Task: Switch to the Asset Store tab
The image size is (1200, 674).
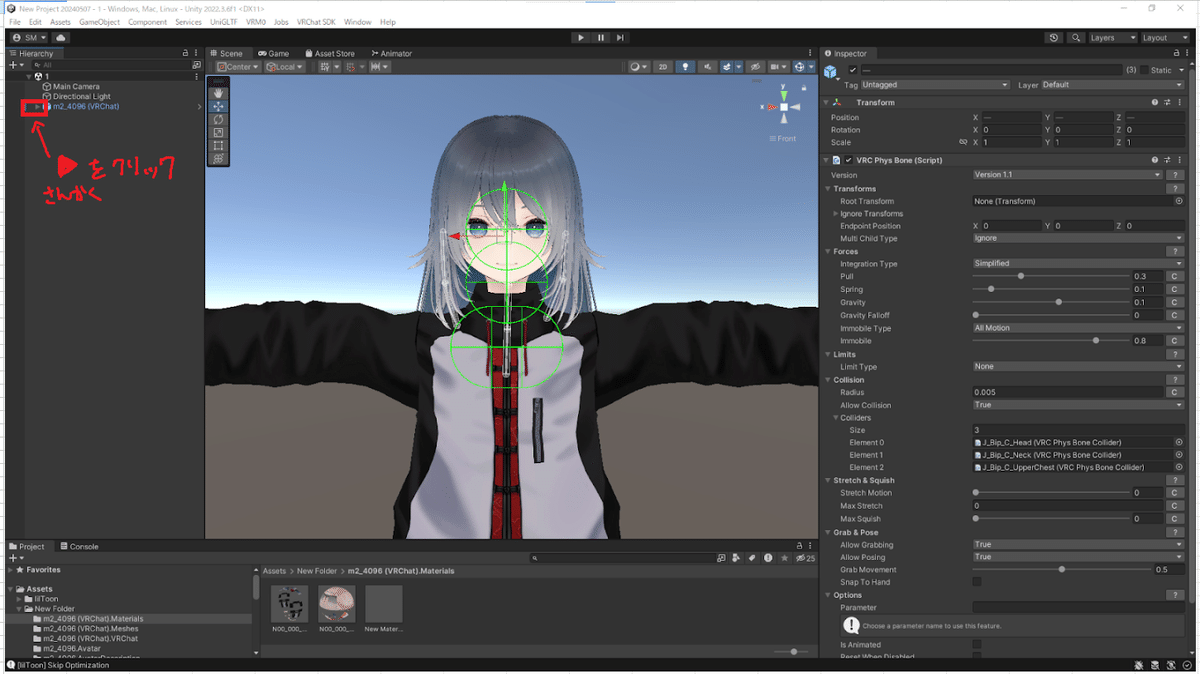Action: pos(330,53)
